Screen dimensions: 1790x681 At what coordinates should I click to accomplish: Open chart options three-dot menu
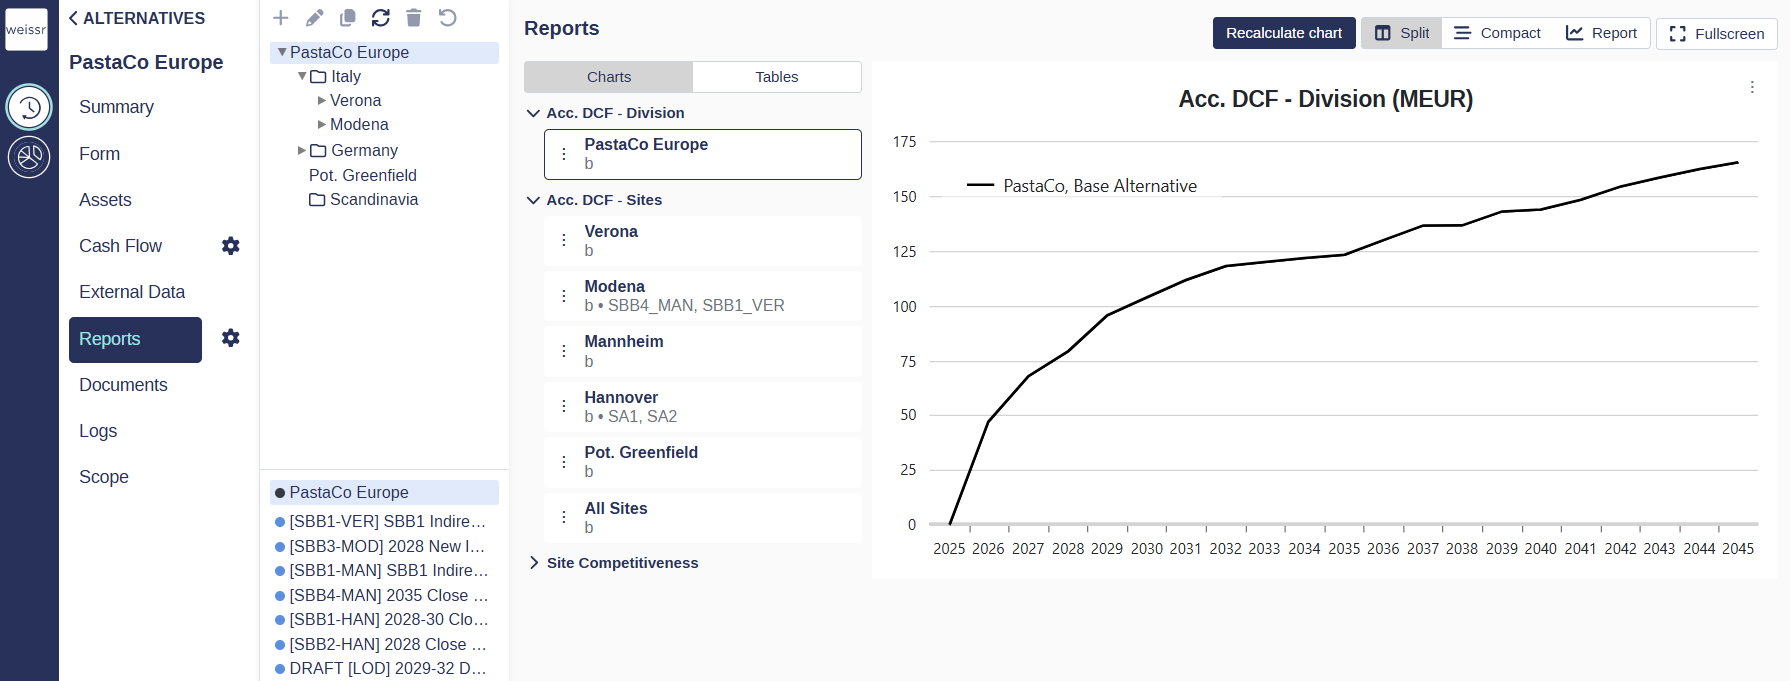pyautogui.click(x=1752, y=87)
